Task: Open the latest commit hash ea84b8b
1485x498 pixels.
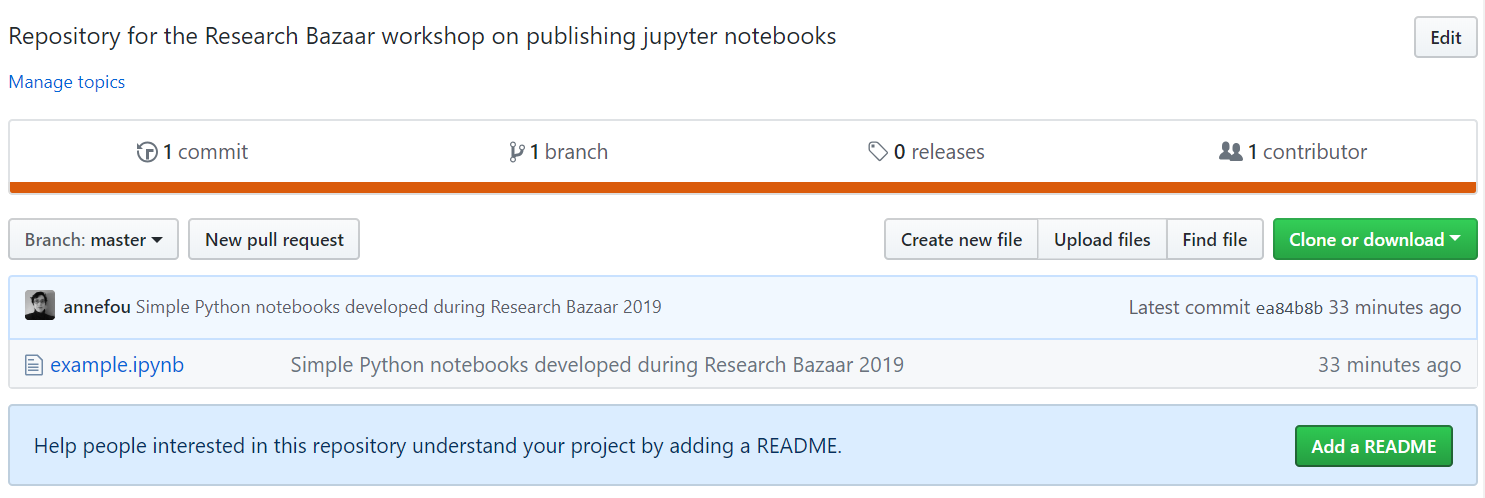Action: tap(1289, 308)
